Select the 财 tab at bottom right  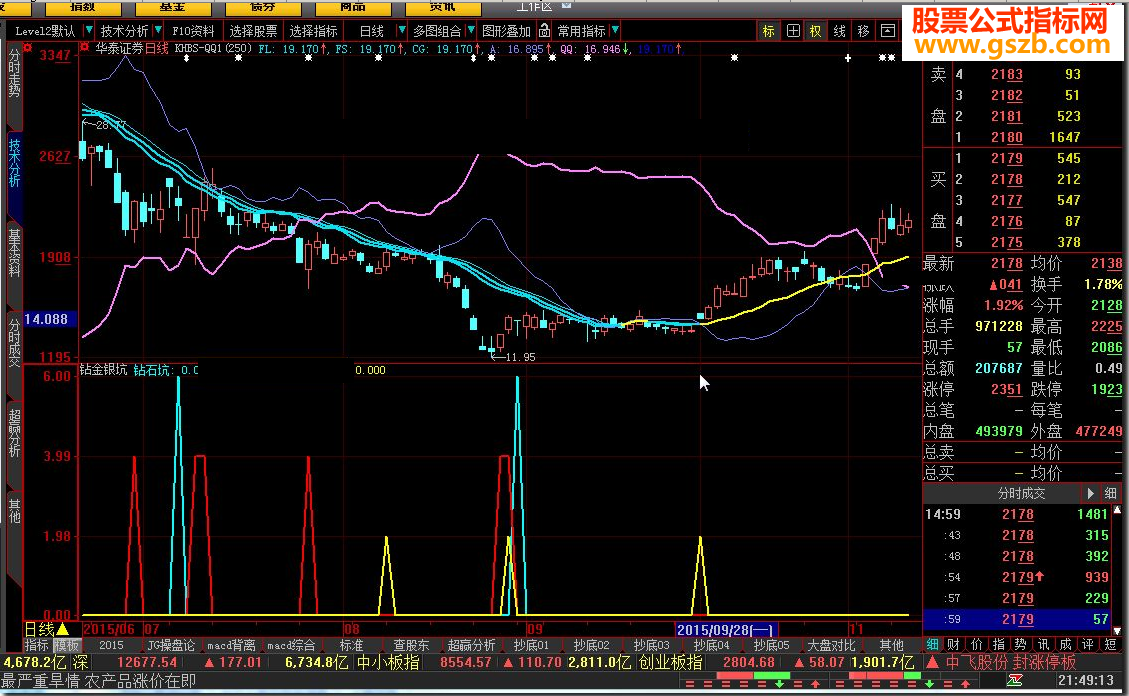pyautogui.click(x=951, y=645)
